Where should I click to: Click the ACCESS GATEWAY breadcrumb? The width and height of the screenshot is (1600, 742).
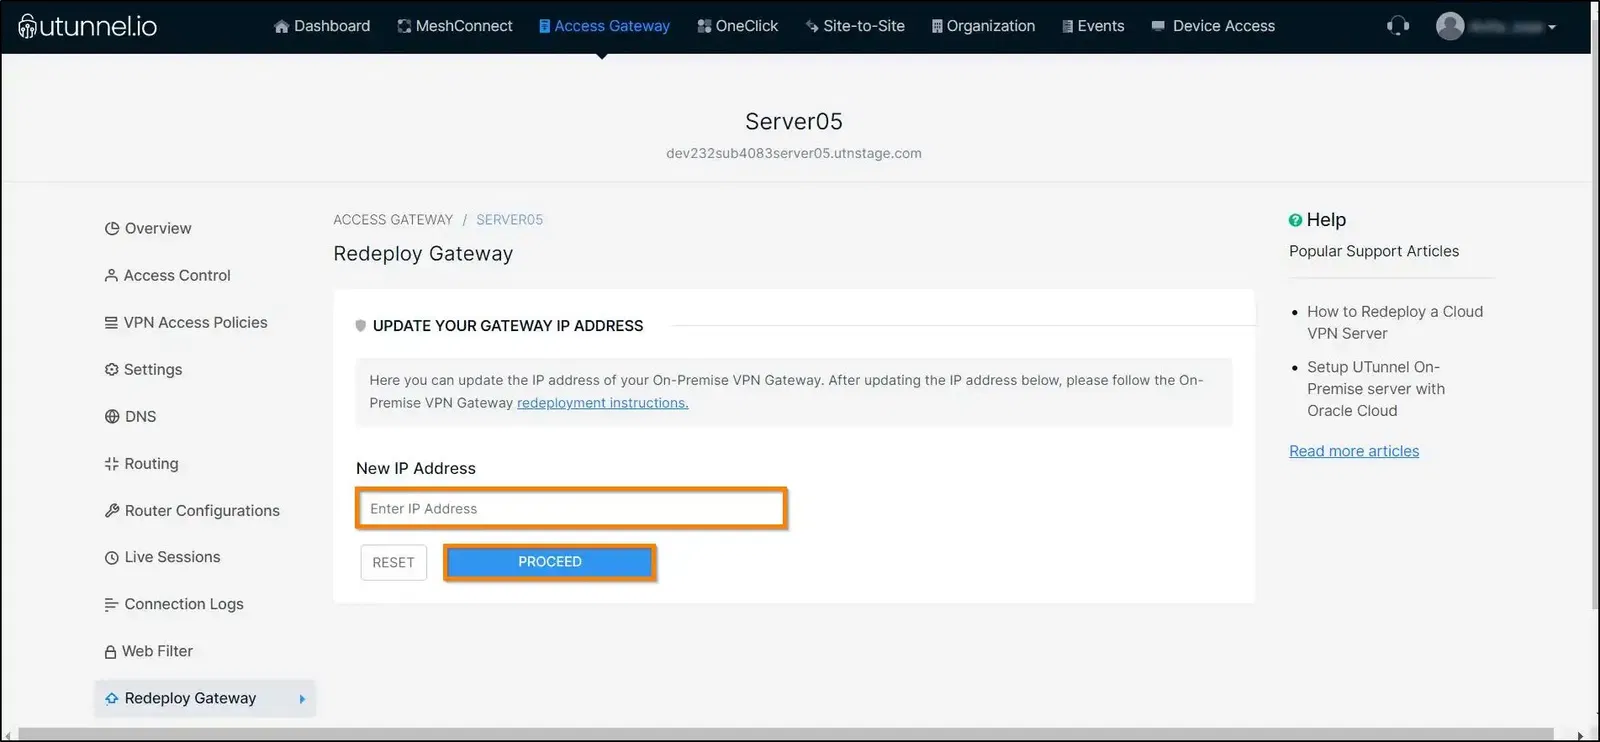tap(393, 220)
